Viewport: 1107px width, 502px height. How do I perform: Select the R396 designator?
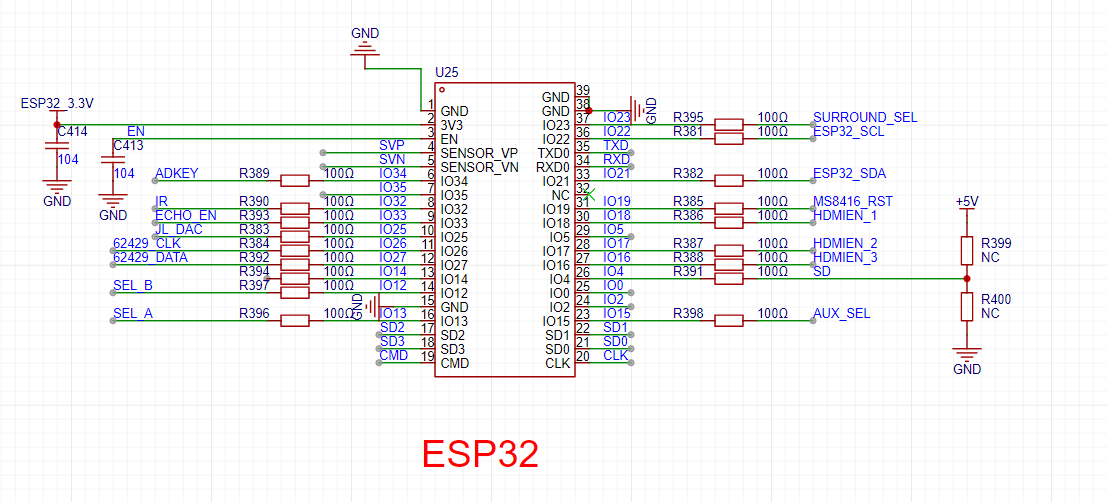point(254,313)
